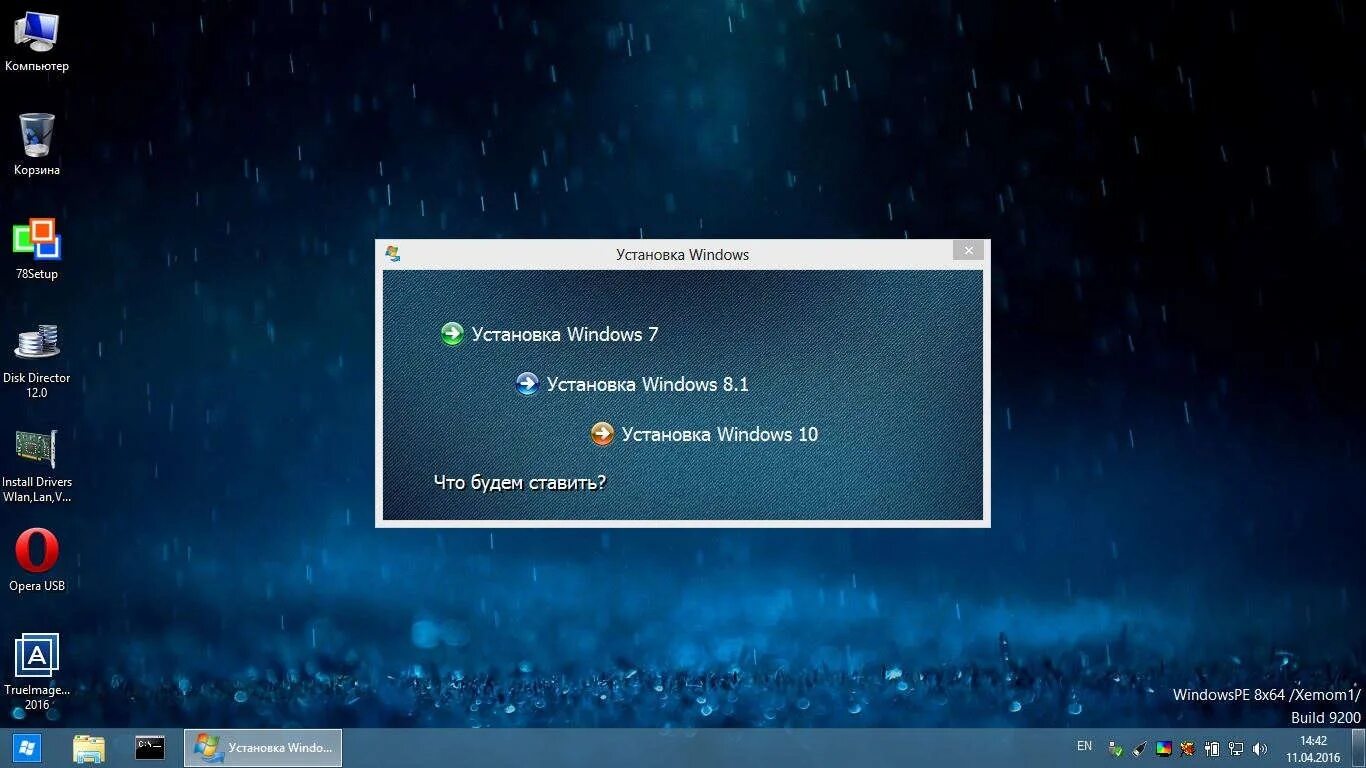Screen dimensions: 1366x768
Task: Choose the Установка Windows 8.1 option text
Action: pos(648,384)
